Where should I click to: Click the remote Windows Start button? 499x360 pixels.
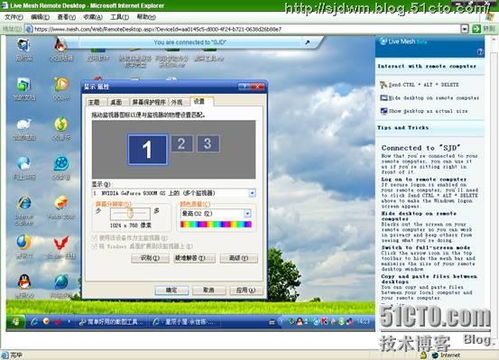[x=16, y=322]
